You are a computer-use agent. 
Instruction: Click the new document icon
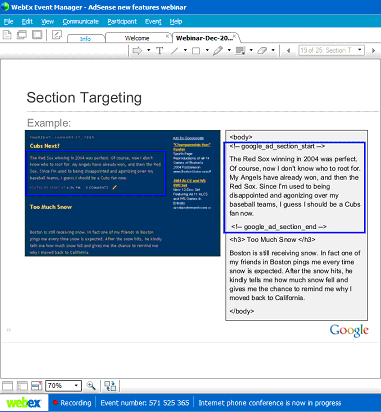(7, 35)
